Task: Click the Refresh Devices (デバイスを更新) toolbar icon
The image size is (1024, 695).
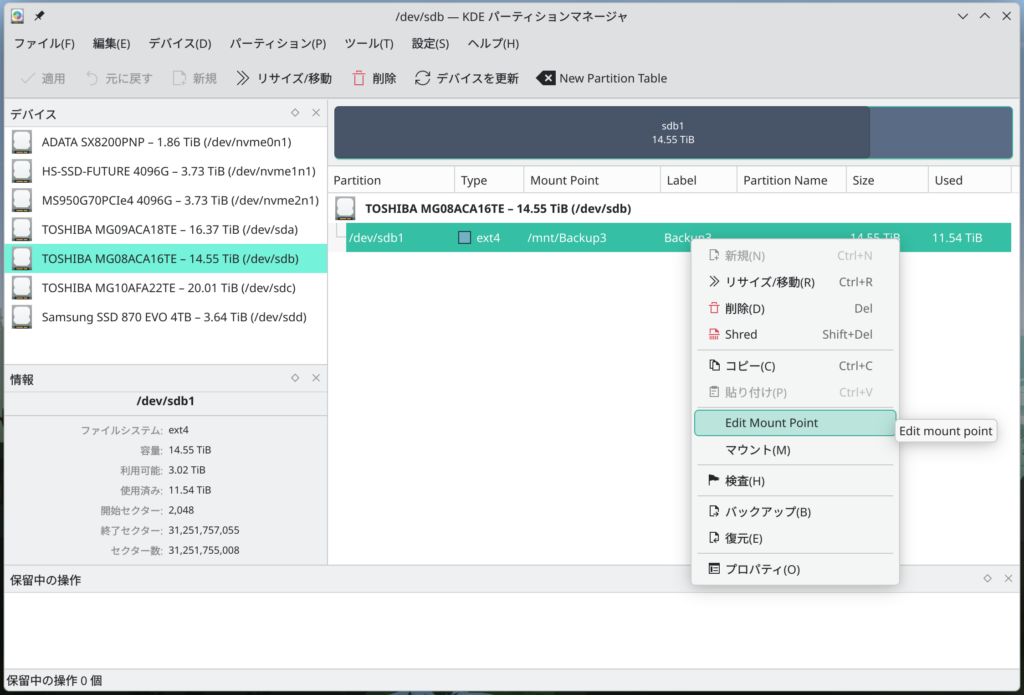Action: 423,78
